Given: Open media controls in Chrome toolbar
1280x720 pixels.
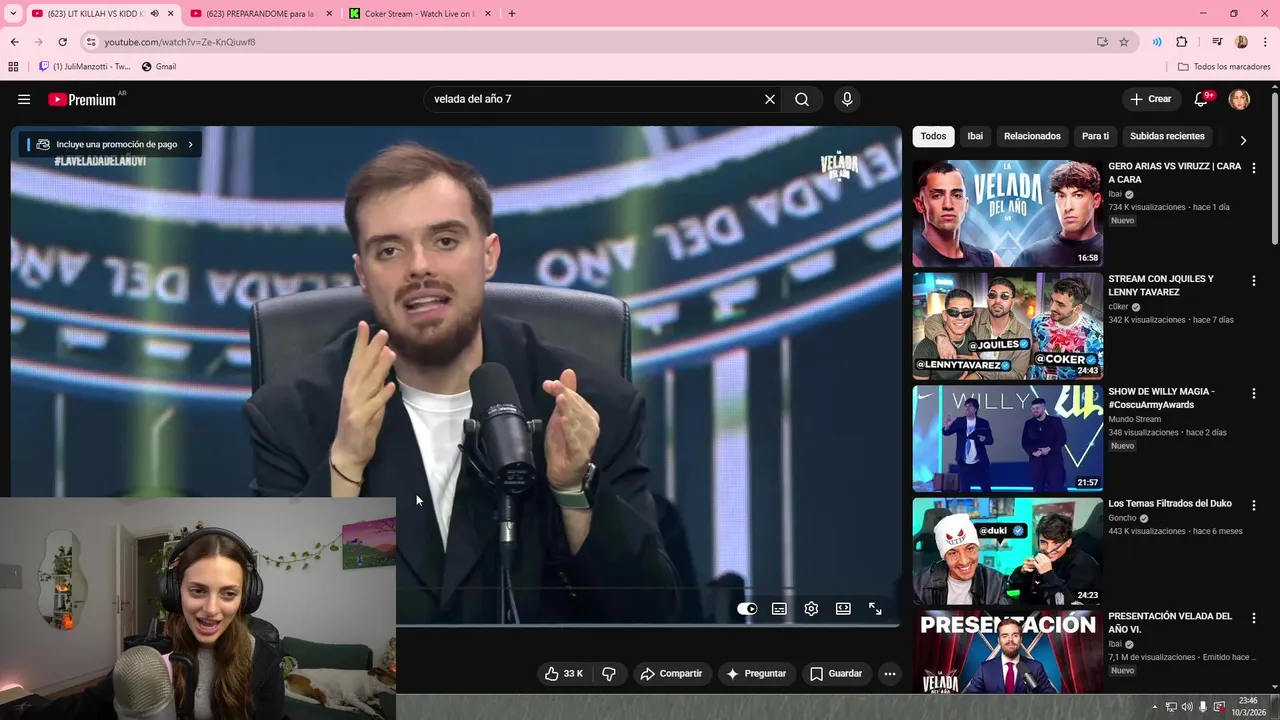Looking at the screenshot, I should (x=1217, y=42).
